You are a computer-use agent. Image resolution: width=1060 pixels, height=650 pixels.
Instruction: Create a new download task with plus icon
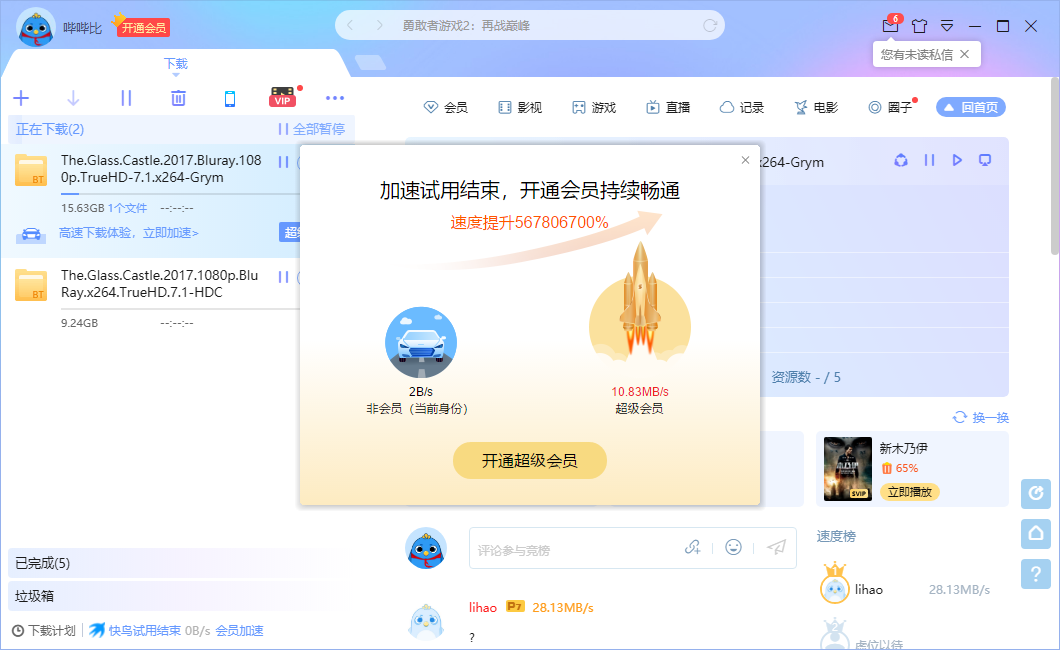point(21,98)
